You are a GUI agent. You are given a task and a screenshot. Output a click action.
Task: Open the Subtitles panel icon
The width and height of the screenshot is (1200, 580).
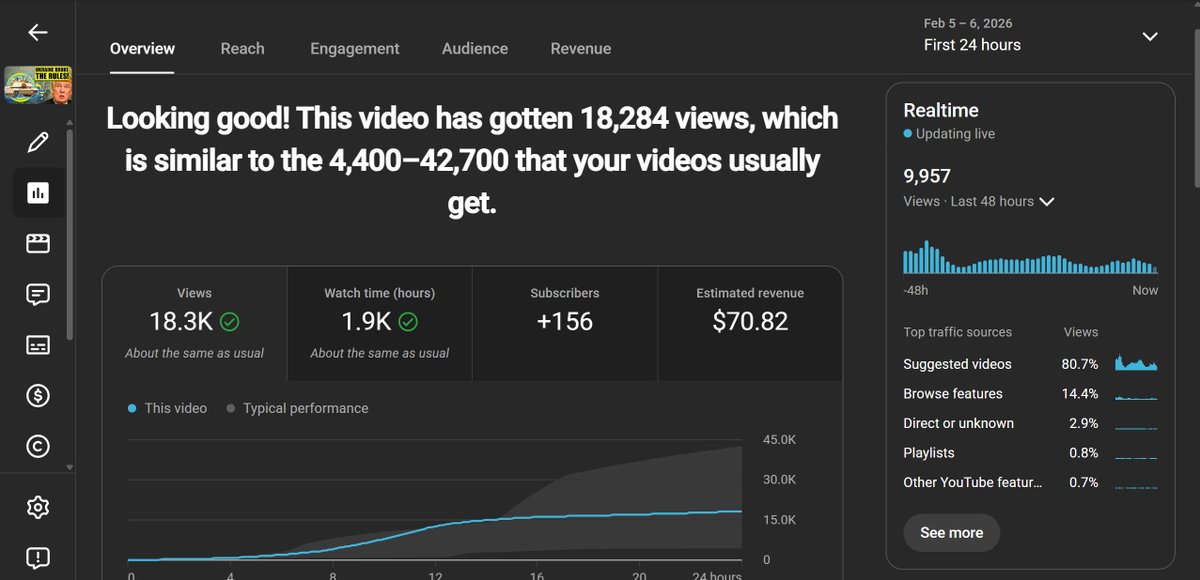38,344
